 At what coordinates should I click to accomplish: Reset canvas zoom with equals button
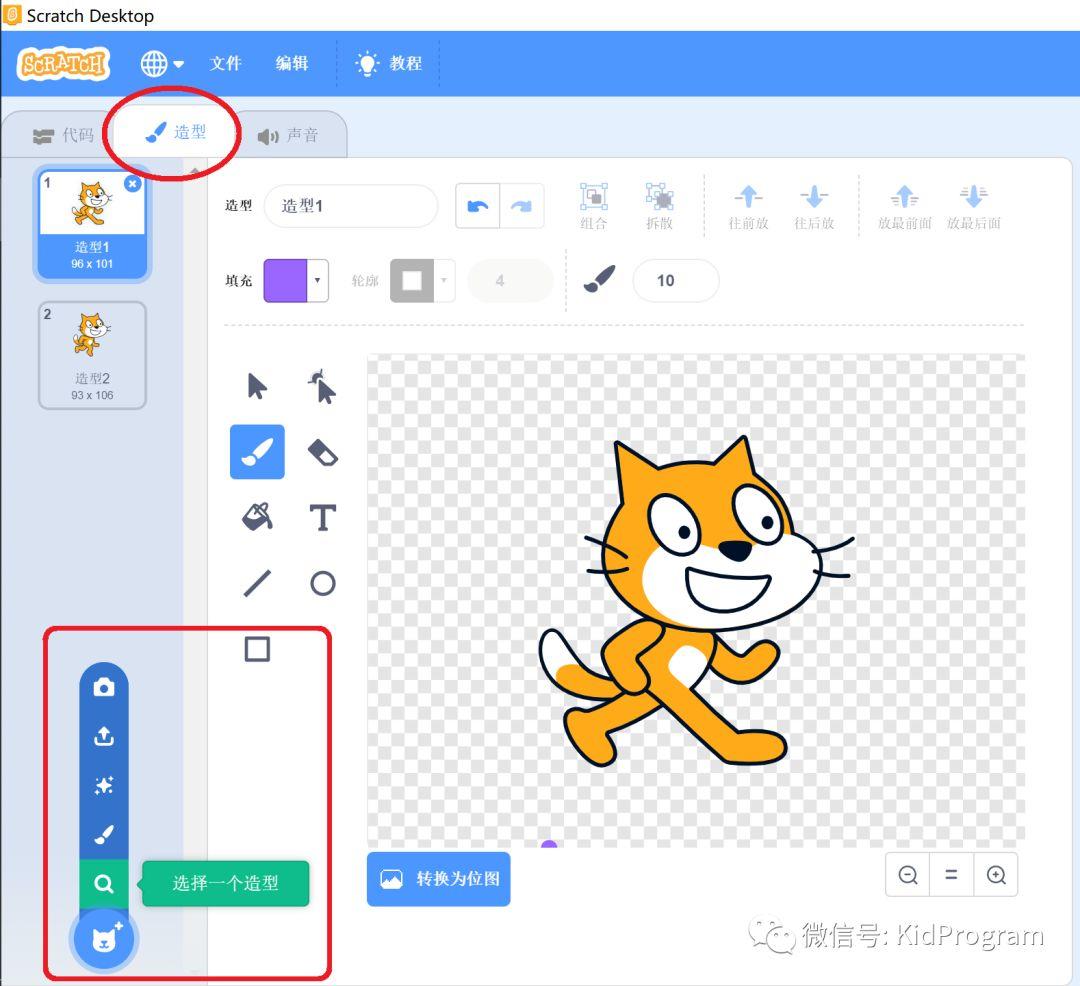pyautogui.click(x=951, y=874)
